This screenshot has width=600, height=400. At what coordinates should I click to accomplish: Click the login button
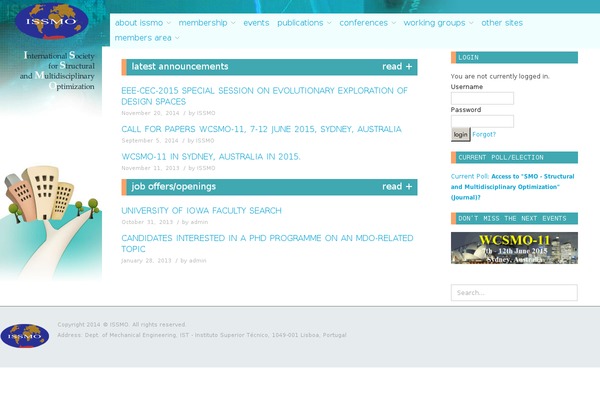click(x=460, y=134)
